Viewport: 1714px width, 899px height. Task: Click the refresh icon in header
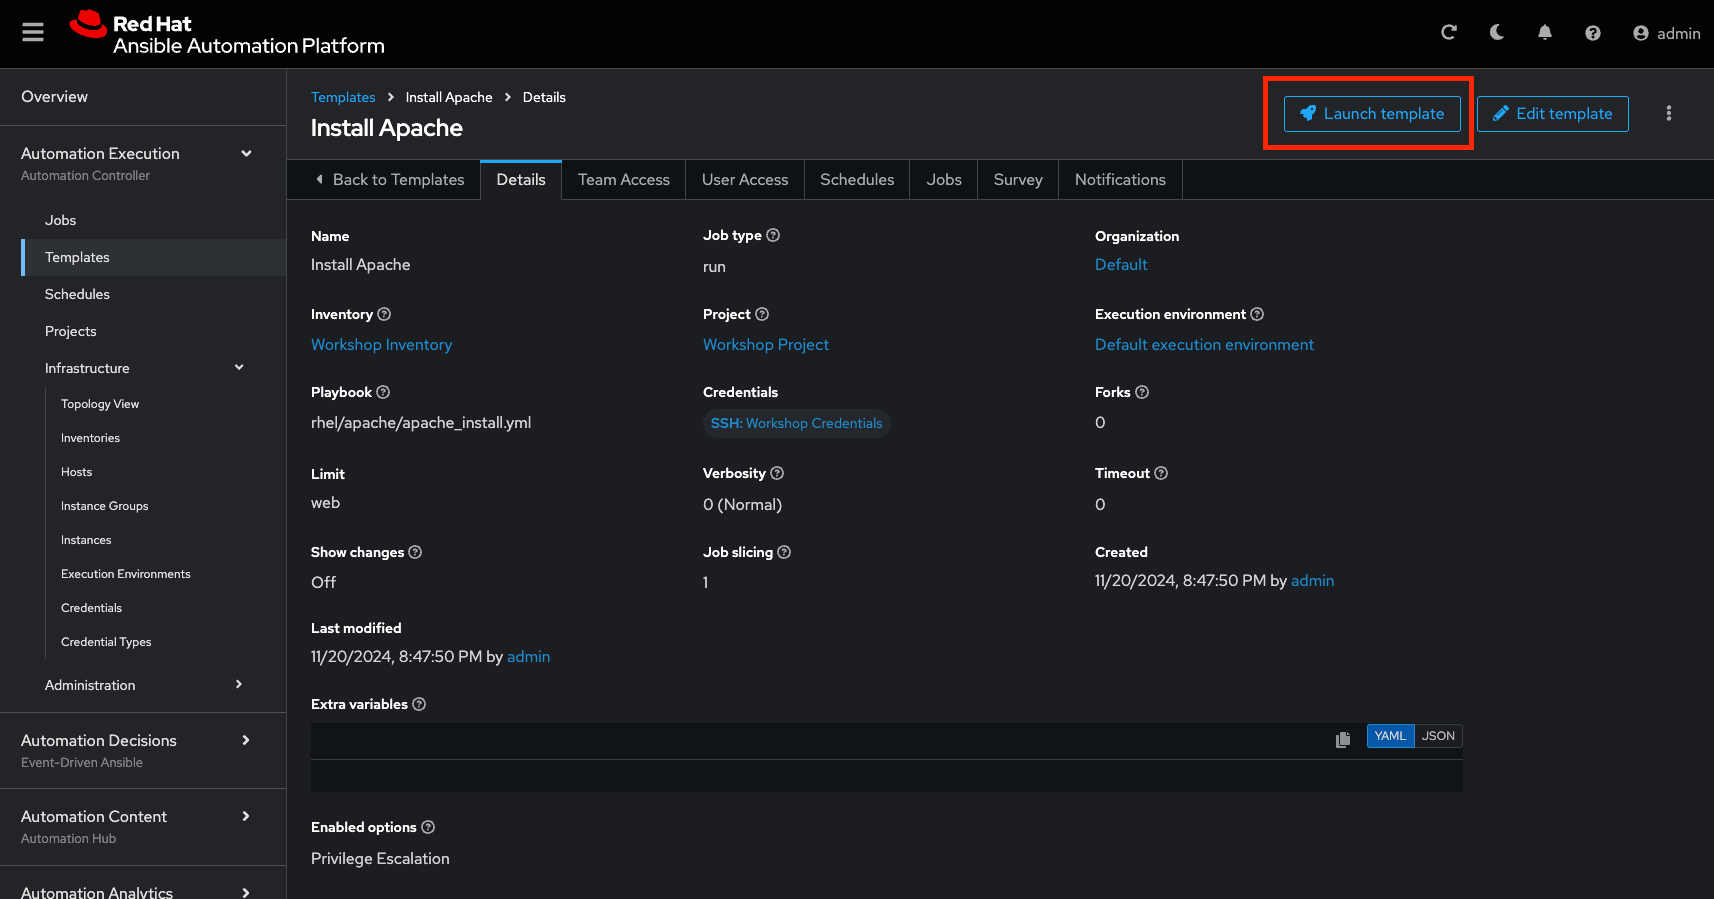1448,33
